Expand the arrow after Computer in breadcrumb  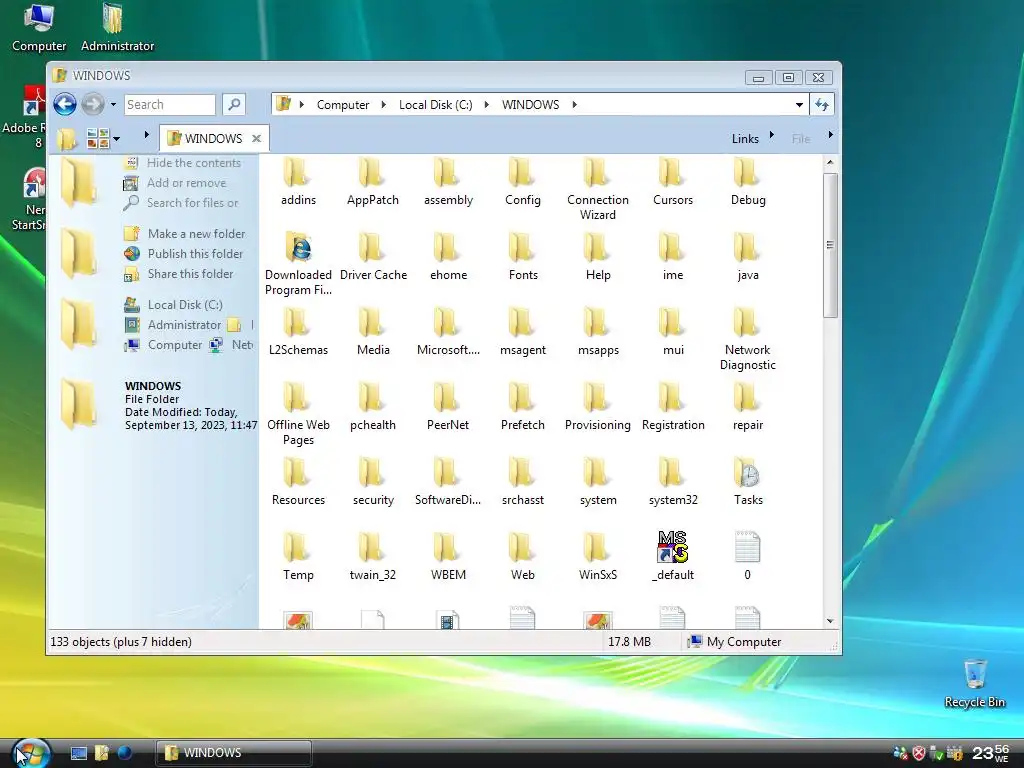point(383,104)
